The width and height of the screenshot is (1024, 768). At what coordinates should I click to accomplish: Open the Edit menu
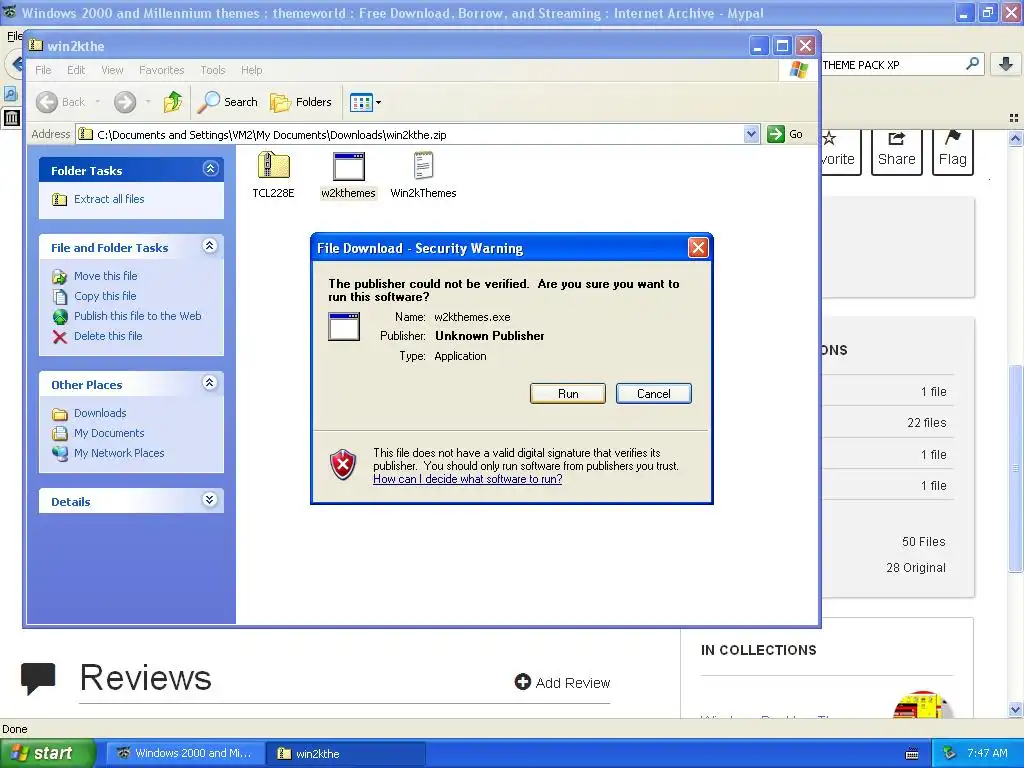[x=76, y=70]
